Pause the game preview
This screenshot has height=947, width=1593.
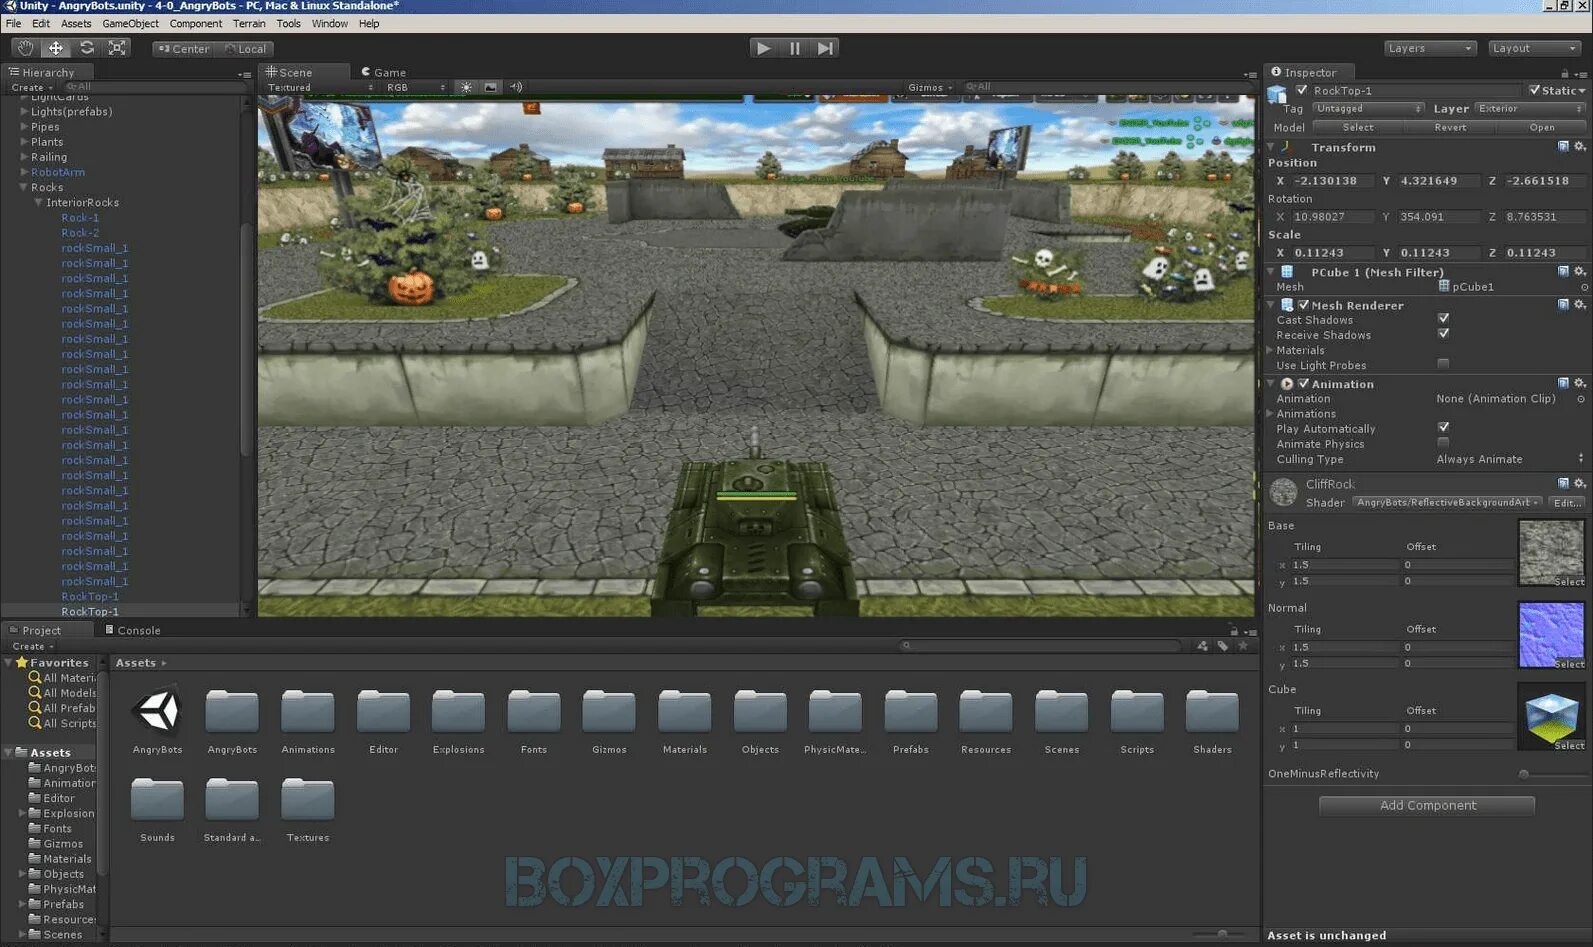click(794, 48)
